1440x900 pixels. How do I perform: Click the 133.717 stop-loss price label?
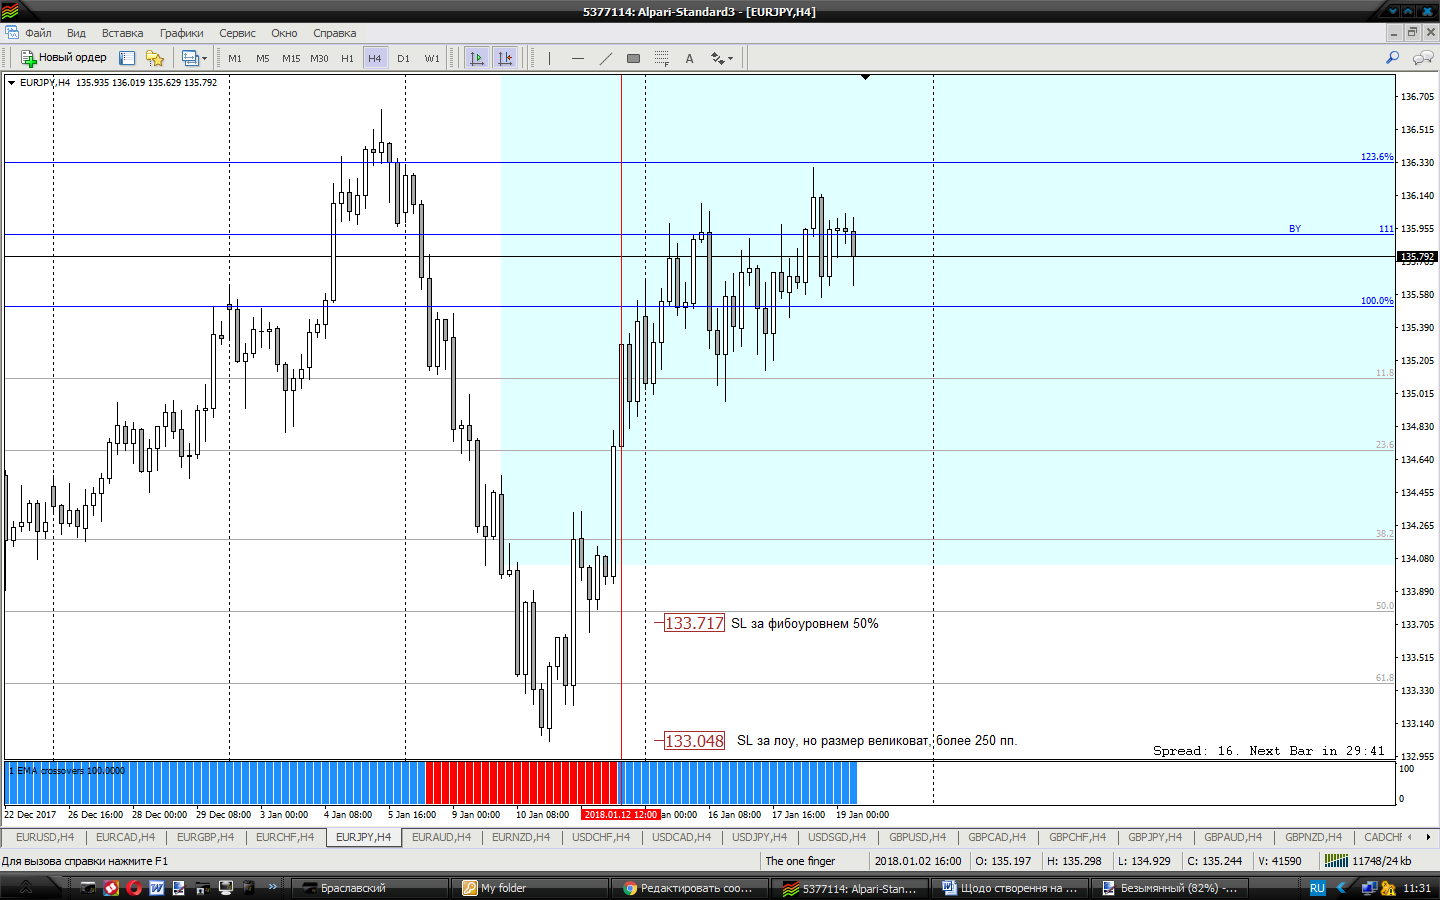694,623
